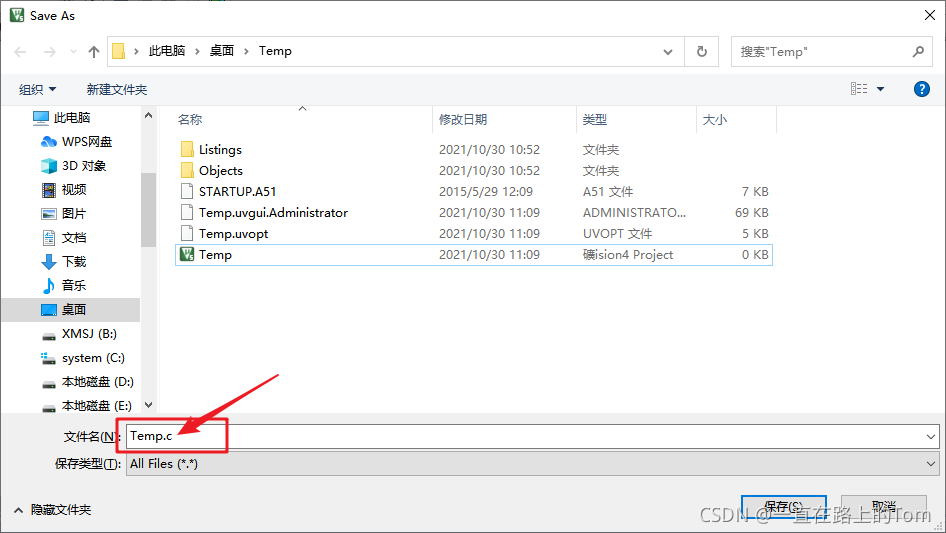Open the recent locations dropdown arrow

pos(73,52)
